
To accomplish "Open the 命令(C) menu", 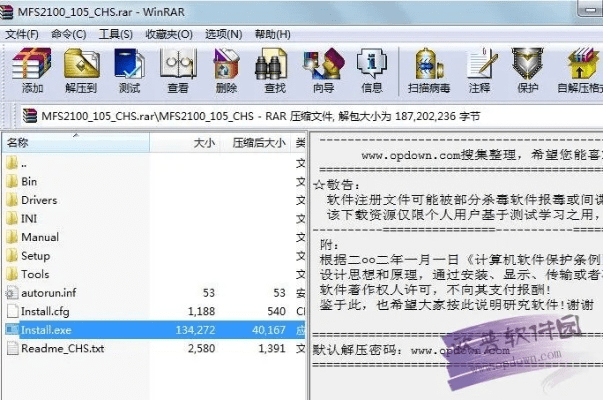I will point(68,34).
